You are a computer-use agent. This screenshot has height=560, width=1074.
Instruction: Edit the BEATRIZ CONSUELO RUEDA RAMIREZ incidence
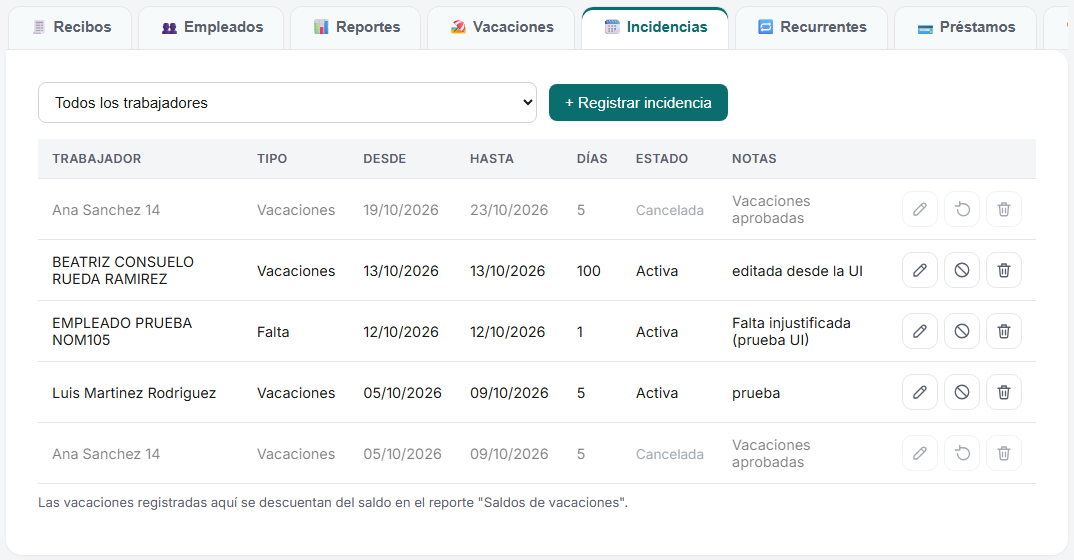[920, 270]
